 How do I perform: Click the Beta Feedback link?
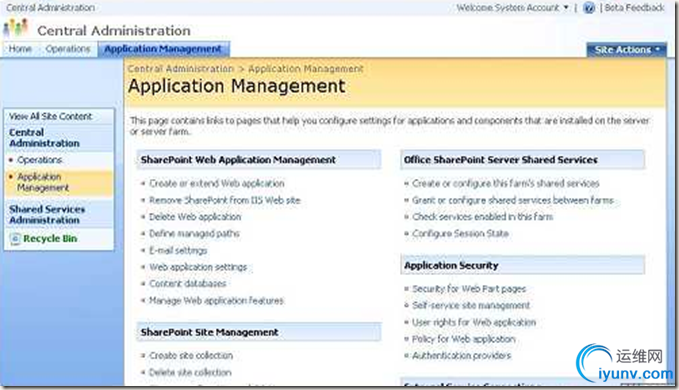pyautogui.click(x=634, y=7)
